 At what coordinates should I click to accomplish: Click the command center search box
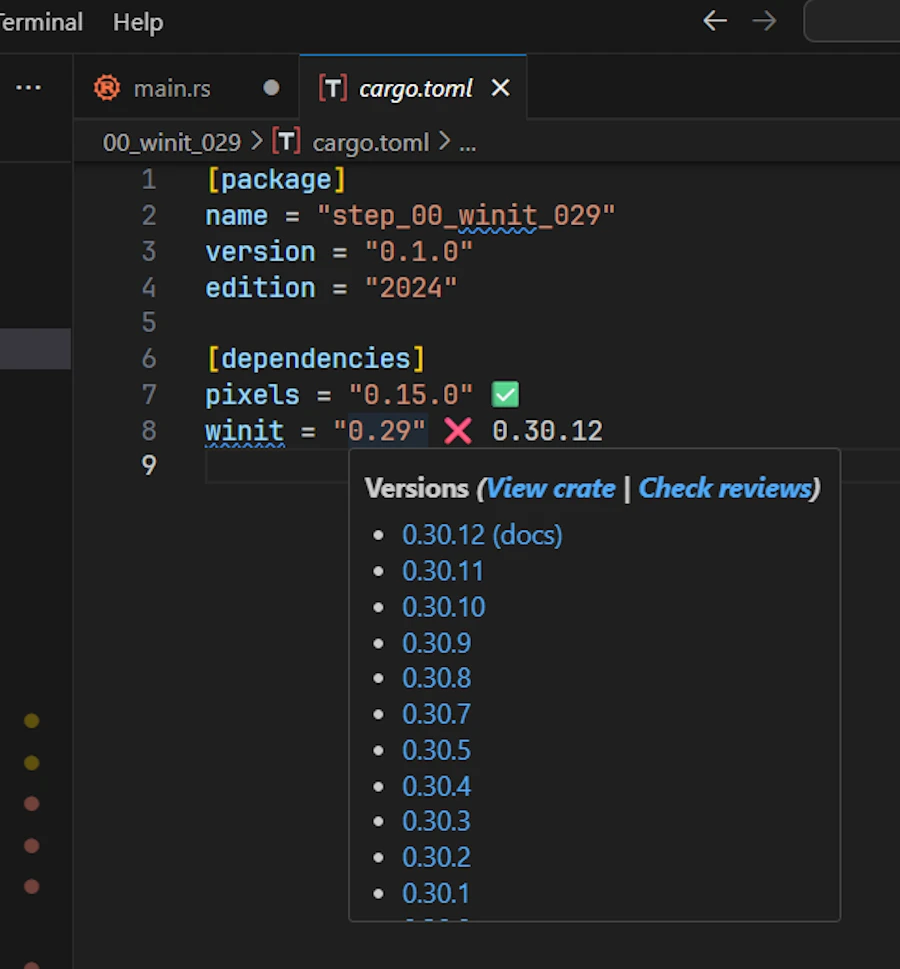point(852,21)
